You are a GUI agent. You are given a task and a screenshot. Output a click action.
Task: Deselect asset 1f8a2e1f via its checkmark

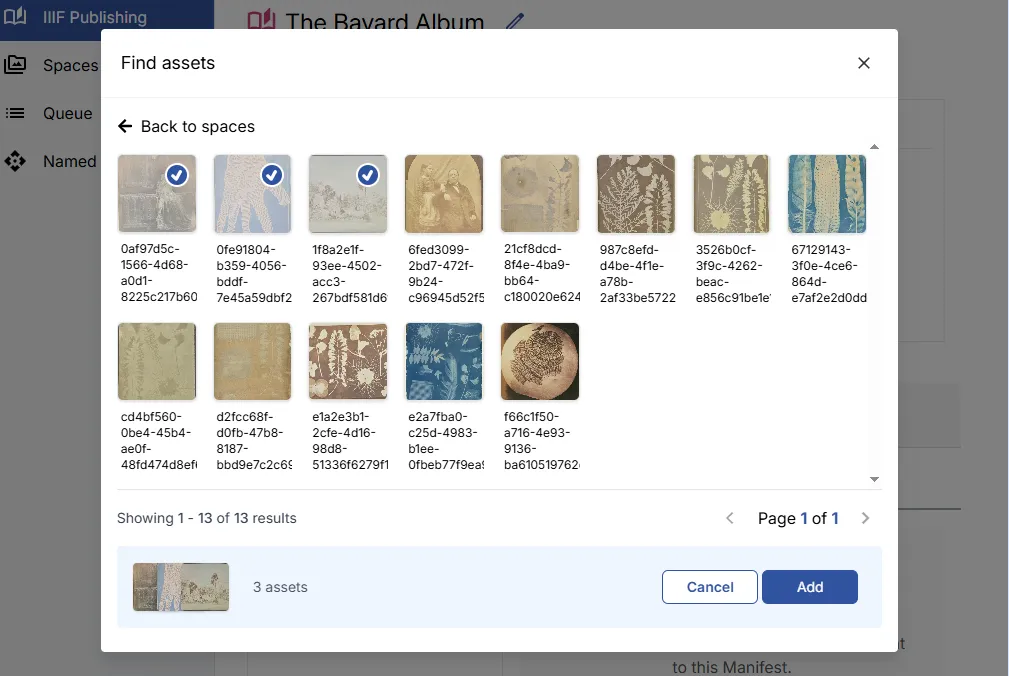click(x=367, y=174)
